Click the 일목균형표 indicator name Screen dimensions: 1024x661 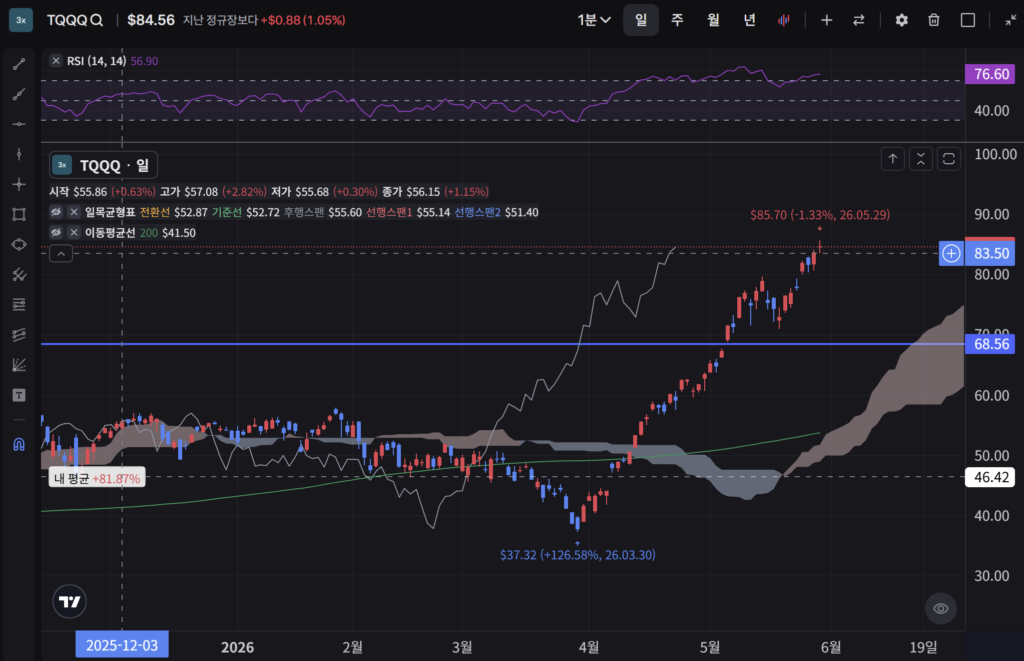[x=110, y=212]
